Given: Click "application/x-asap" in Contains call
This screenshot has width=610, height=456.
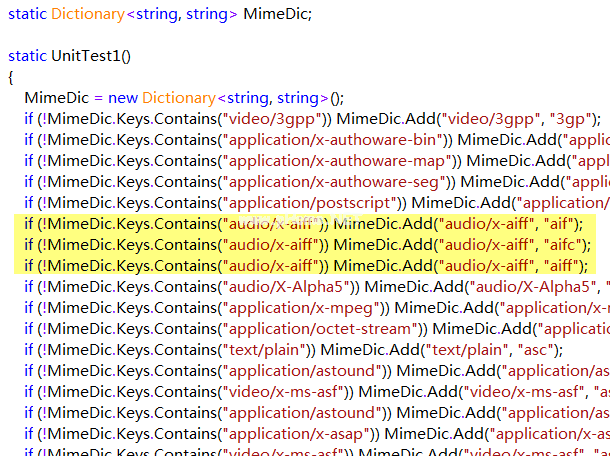Looking at the screenshot, I should [x=297, y=434].
